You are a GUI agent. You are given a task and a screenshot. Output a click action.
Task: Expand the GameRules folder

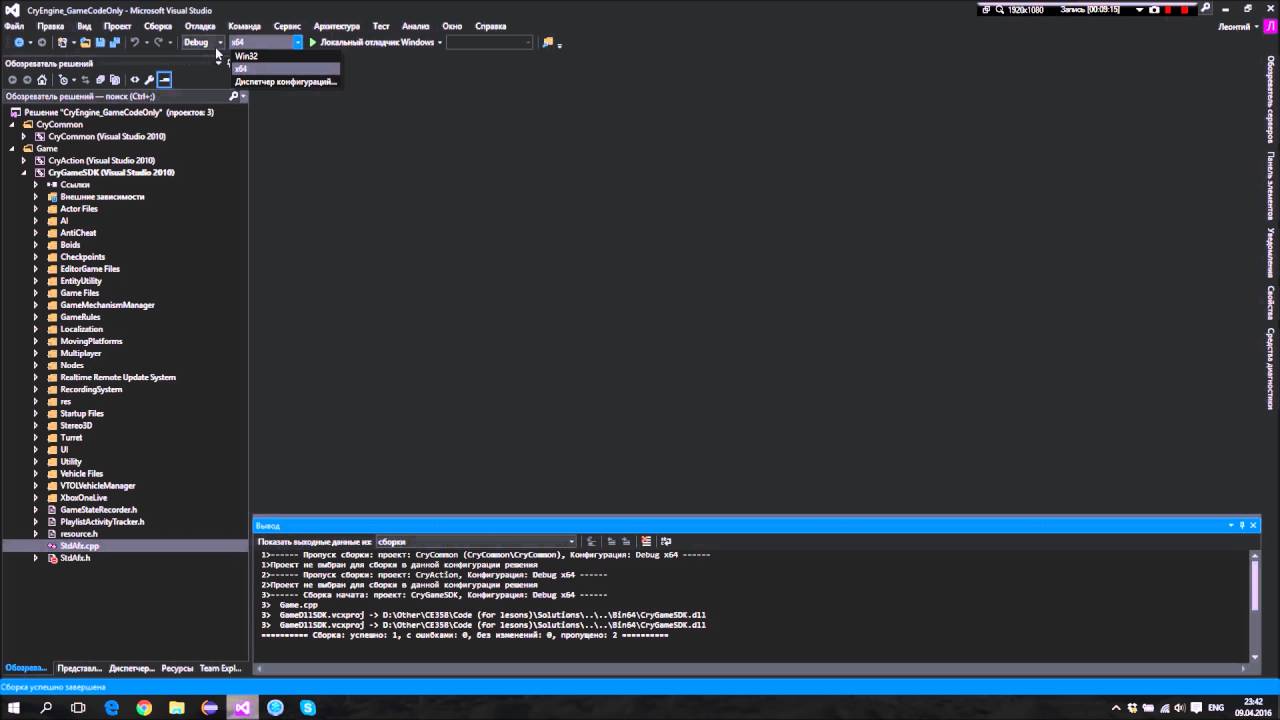click(x=36, y=317)
